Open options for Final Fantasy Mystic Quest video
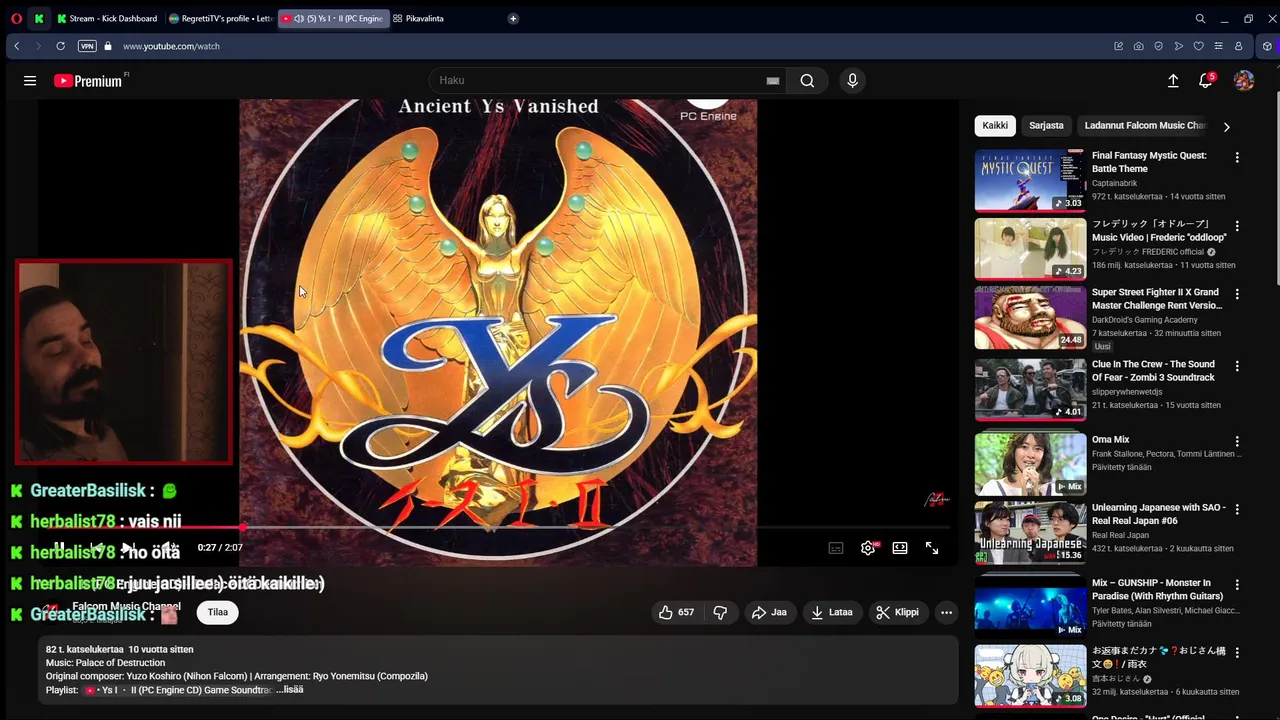The height and width of the screenshot is (720, 1280). [1237, 157]
